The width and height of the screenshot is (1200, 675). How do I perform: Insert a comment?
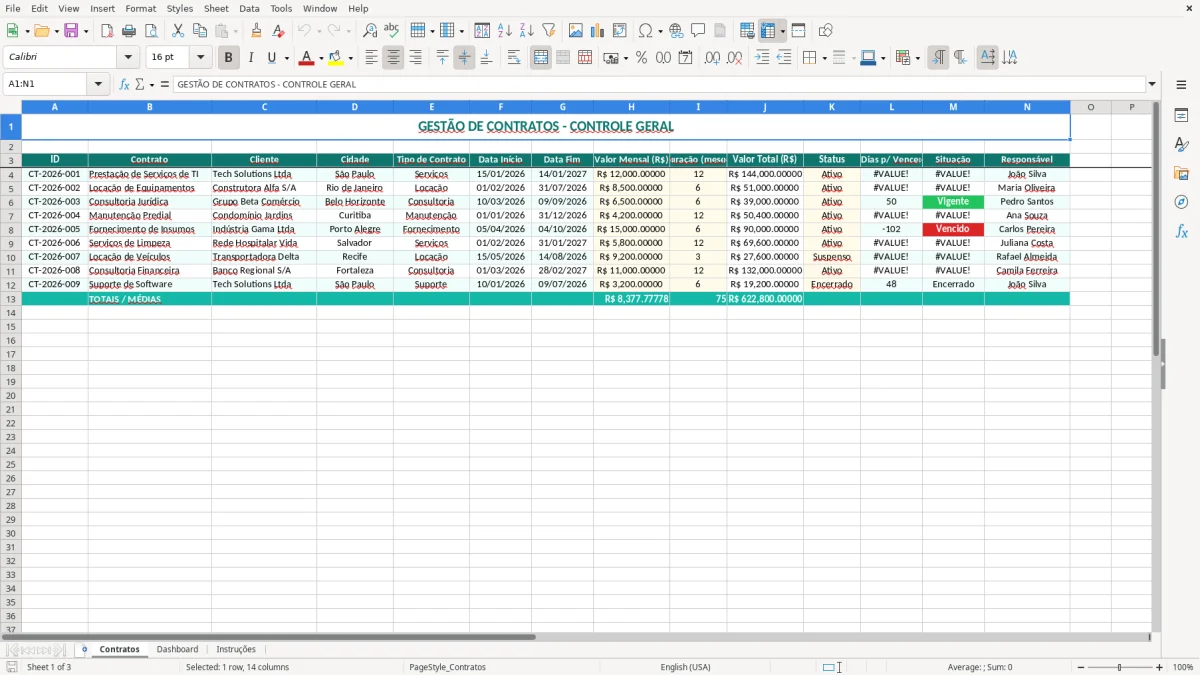(698, 31)
